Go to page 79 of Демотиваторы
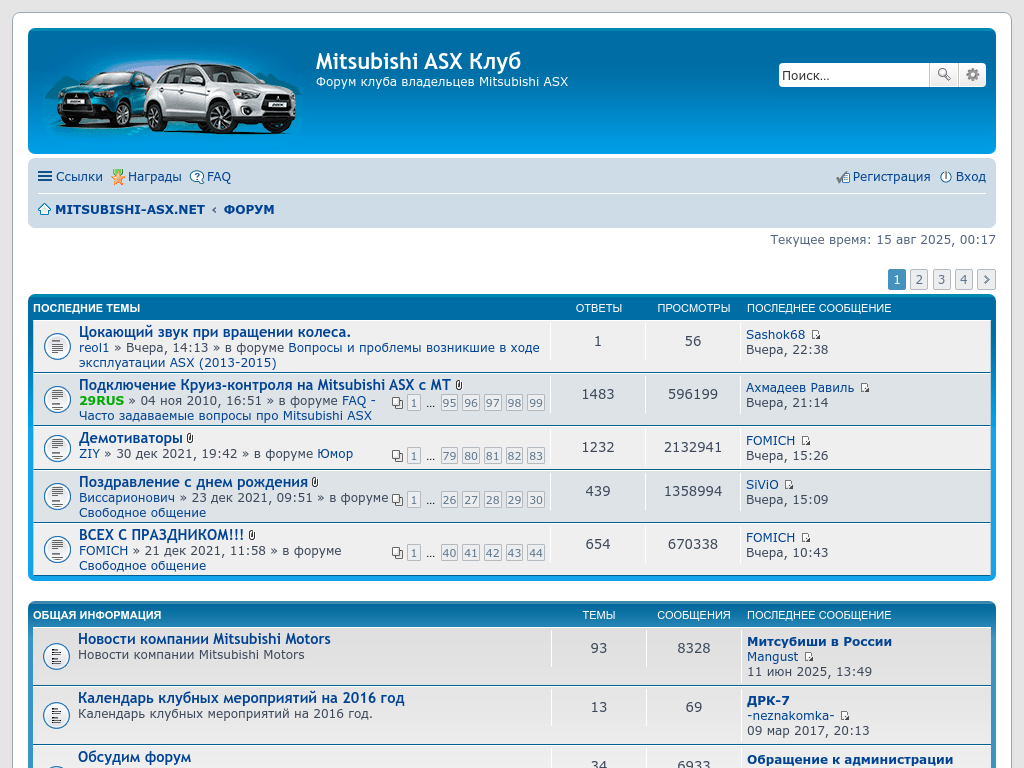Screen dimensions: 1024x768 [449, 456]
